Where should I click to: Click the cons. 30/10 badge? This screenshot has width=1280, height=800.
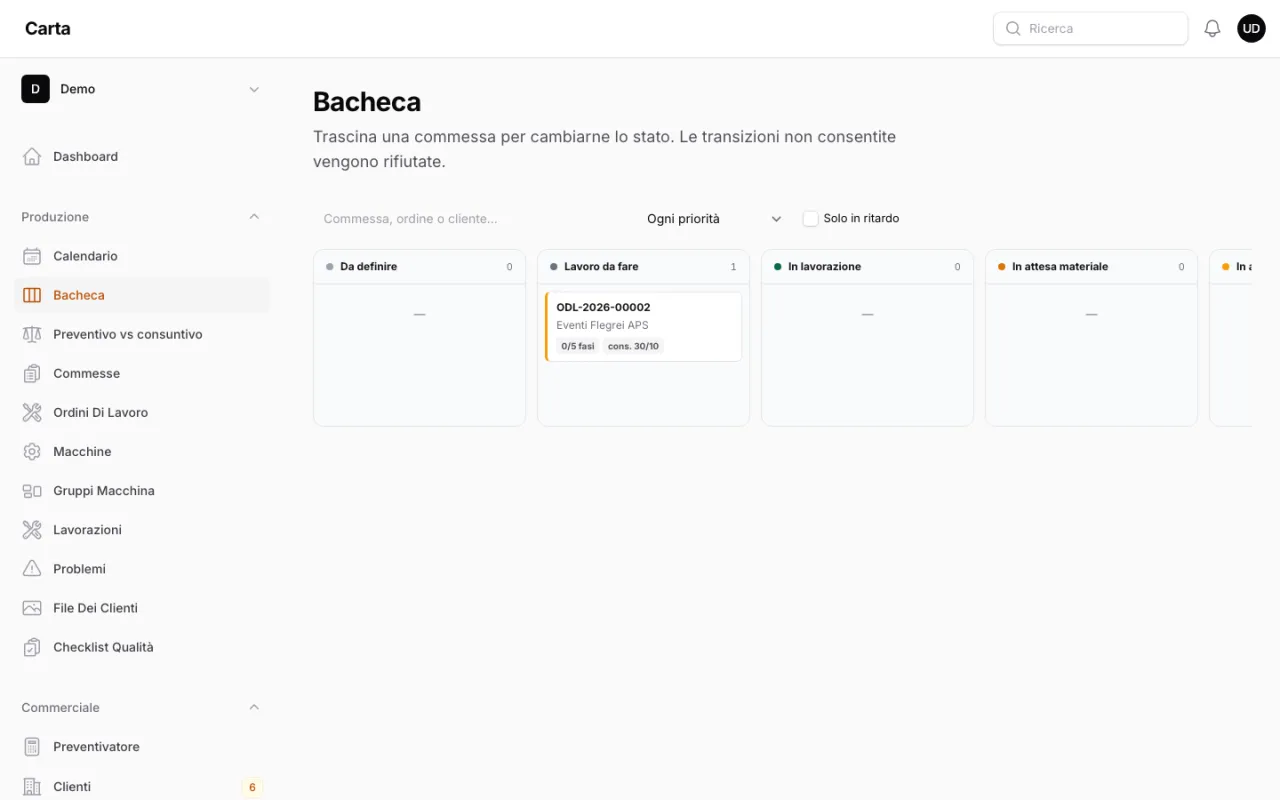[x=633, y=346]
